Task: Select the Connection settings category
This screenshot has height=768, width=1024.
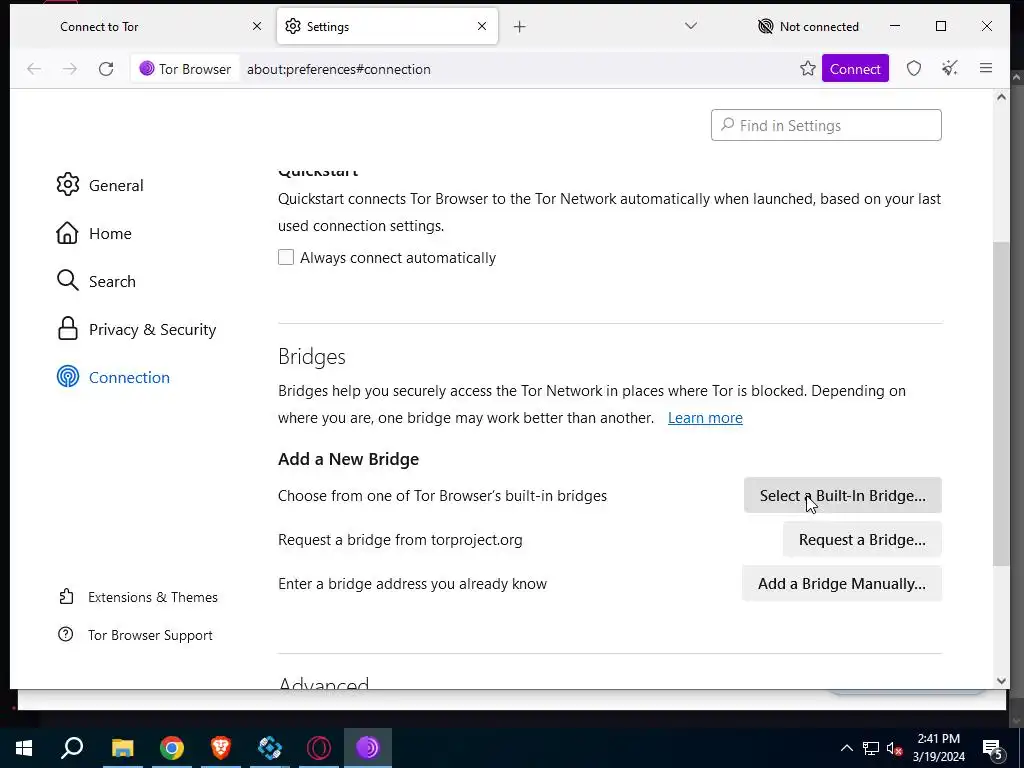Action: click(113, 377)
